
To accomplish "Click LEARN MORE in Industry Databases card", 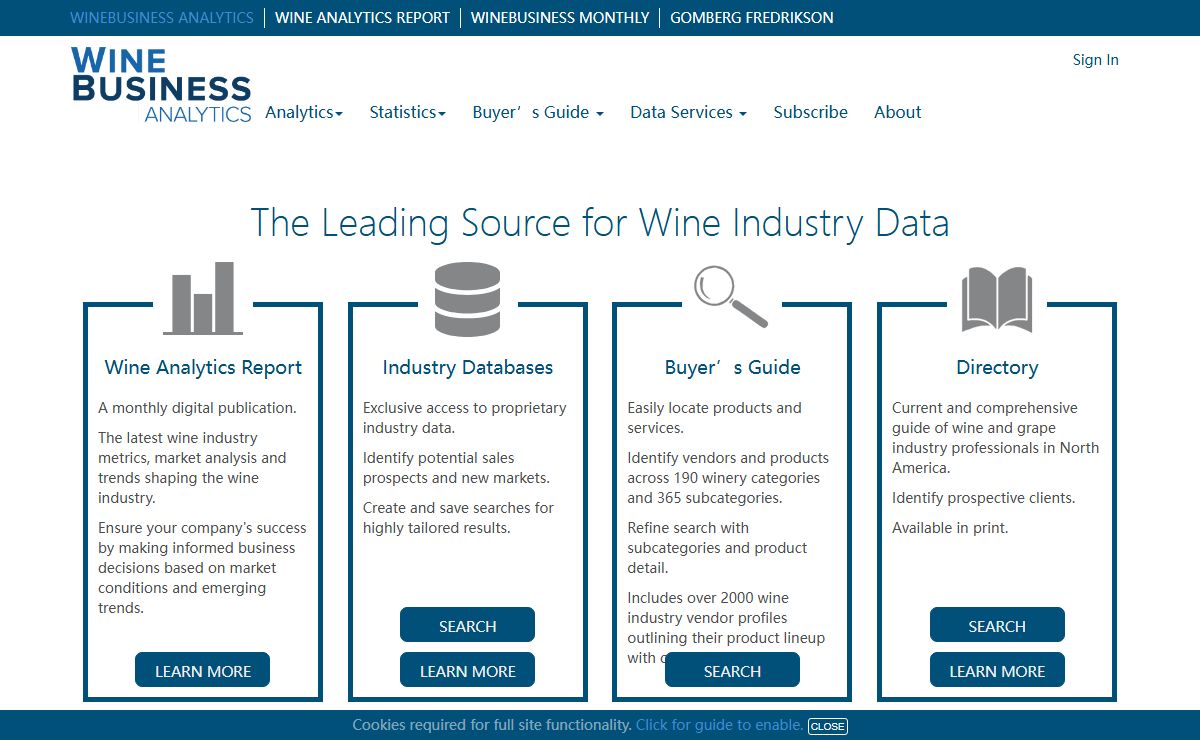I will 468,670.
